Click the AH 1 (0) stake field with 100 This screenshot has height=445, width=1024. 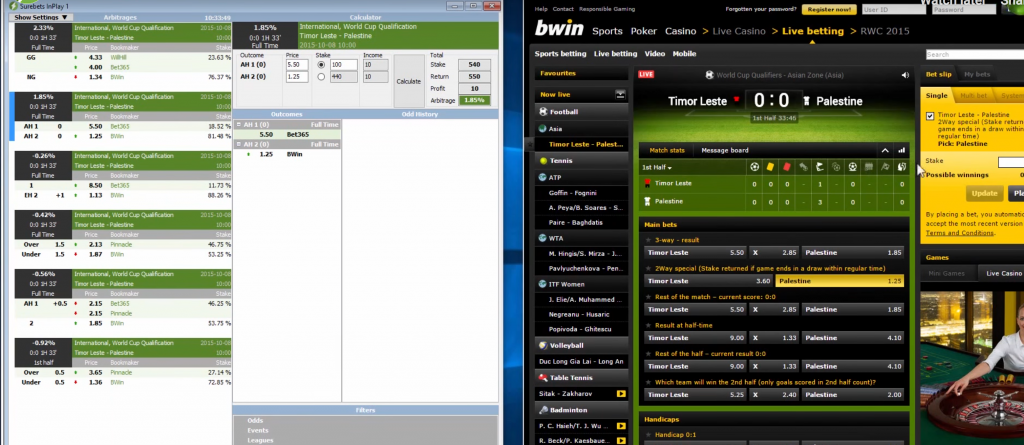click(x=344, y=65)
